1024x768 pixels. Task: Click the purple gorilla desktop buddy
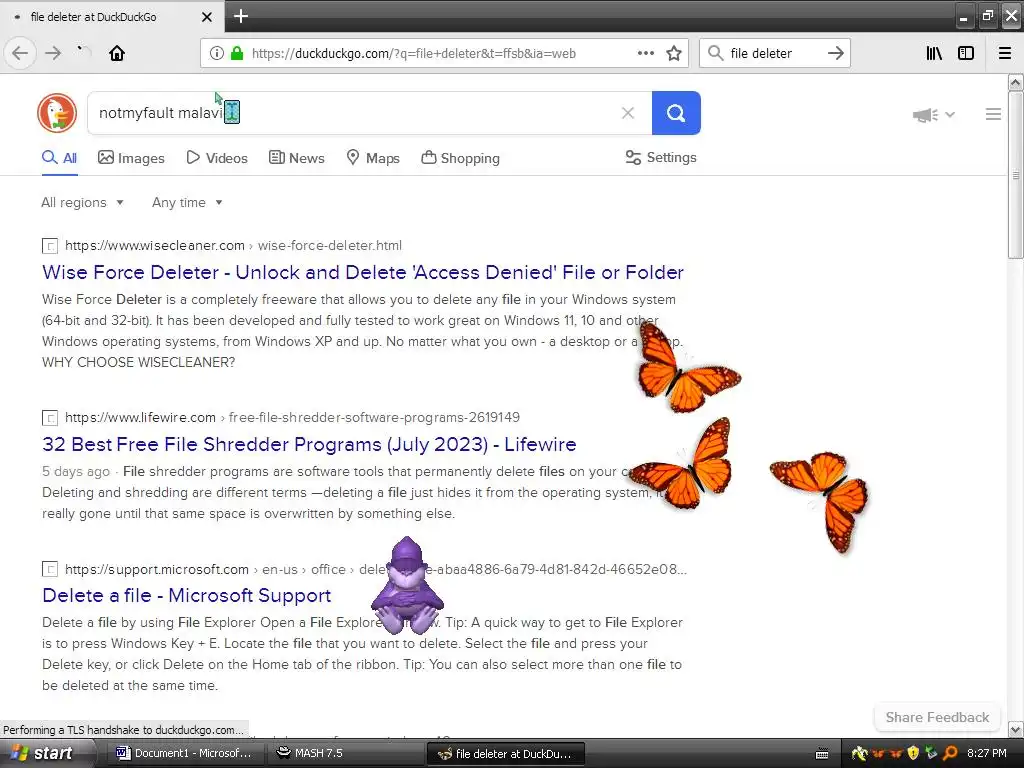[x=408, y=586]
